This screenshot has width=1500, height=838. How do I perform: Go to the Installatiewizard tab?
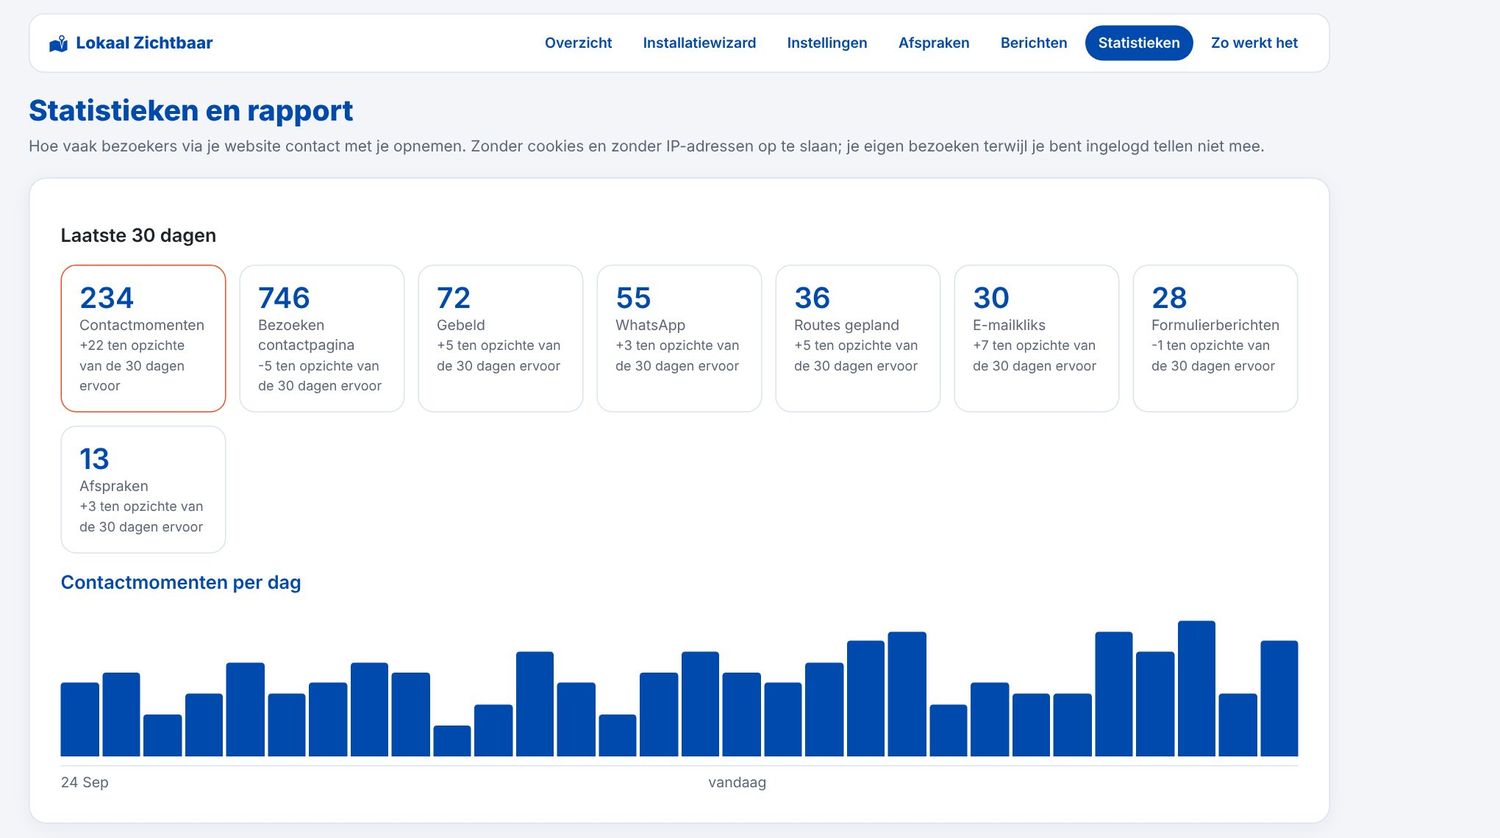point(699,43)
